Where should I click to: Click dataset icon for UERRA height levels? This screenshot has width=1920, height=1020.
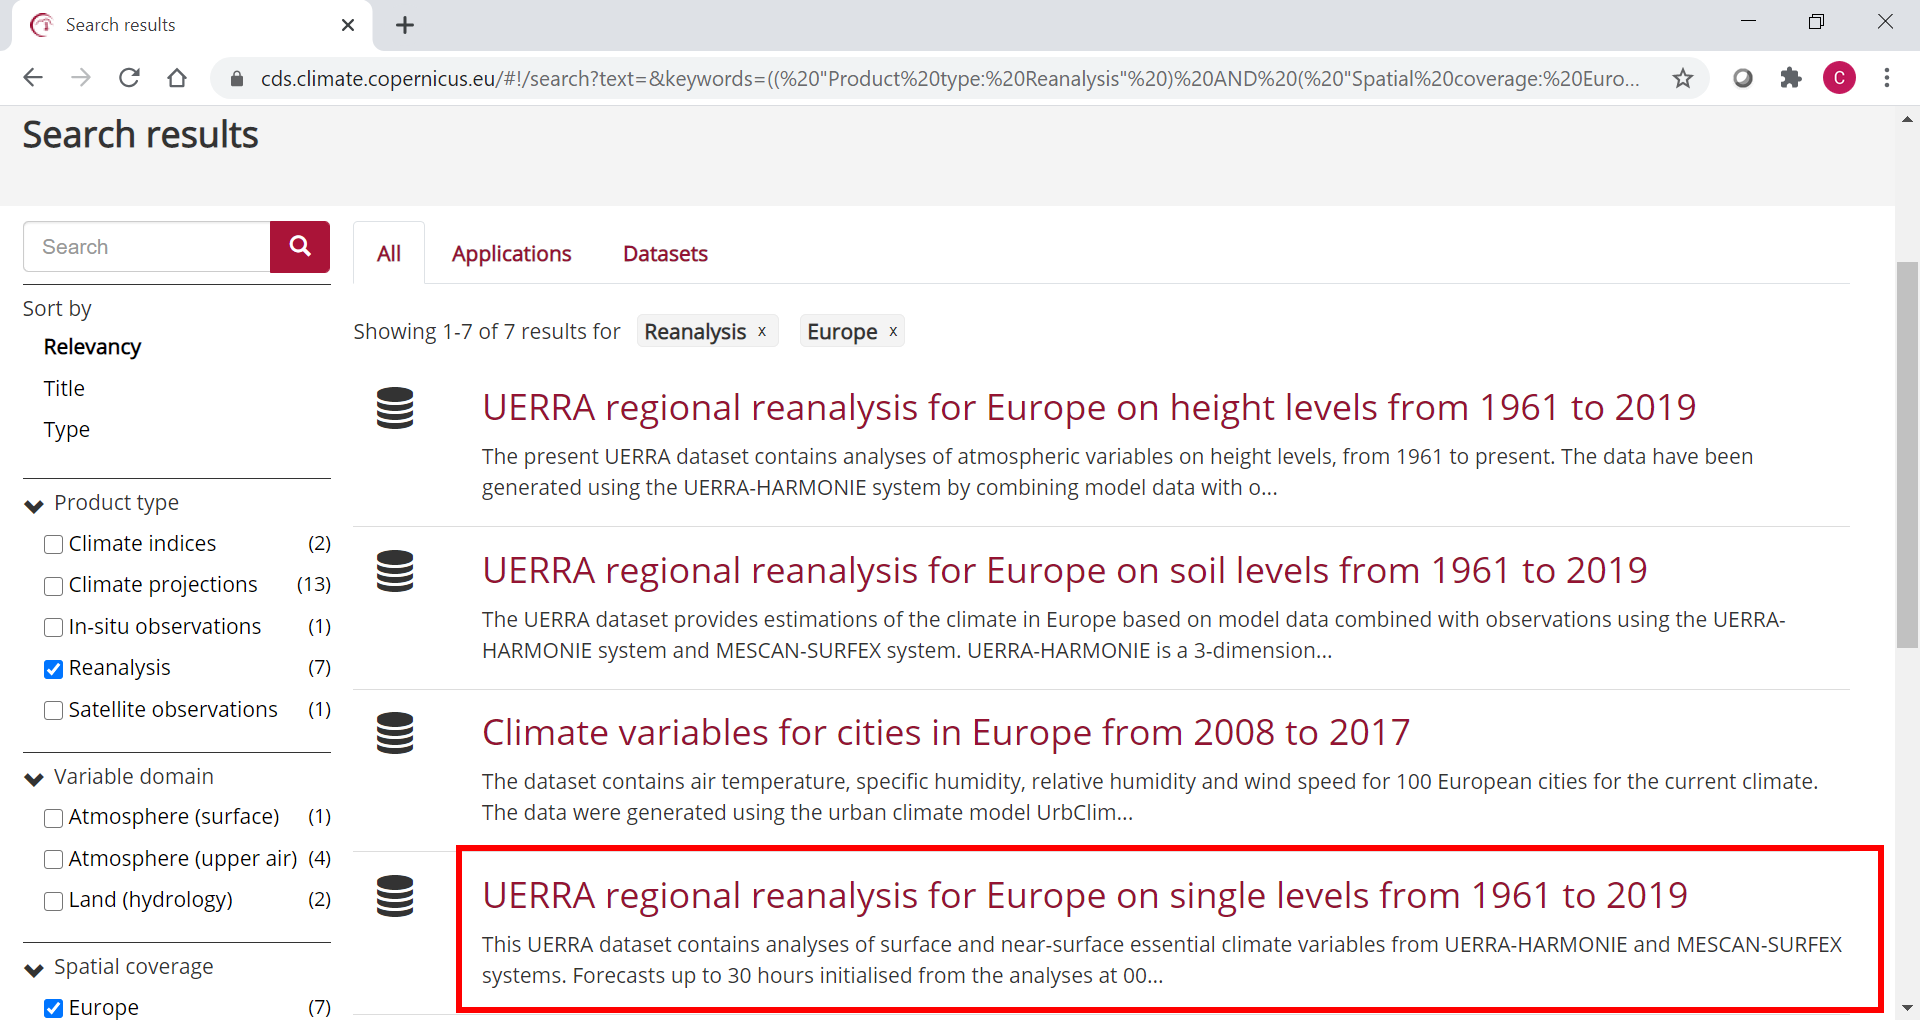point(395,408)
